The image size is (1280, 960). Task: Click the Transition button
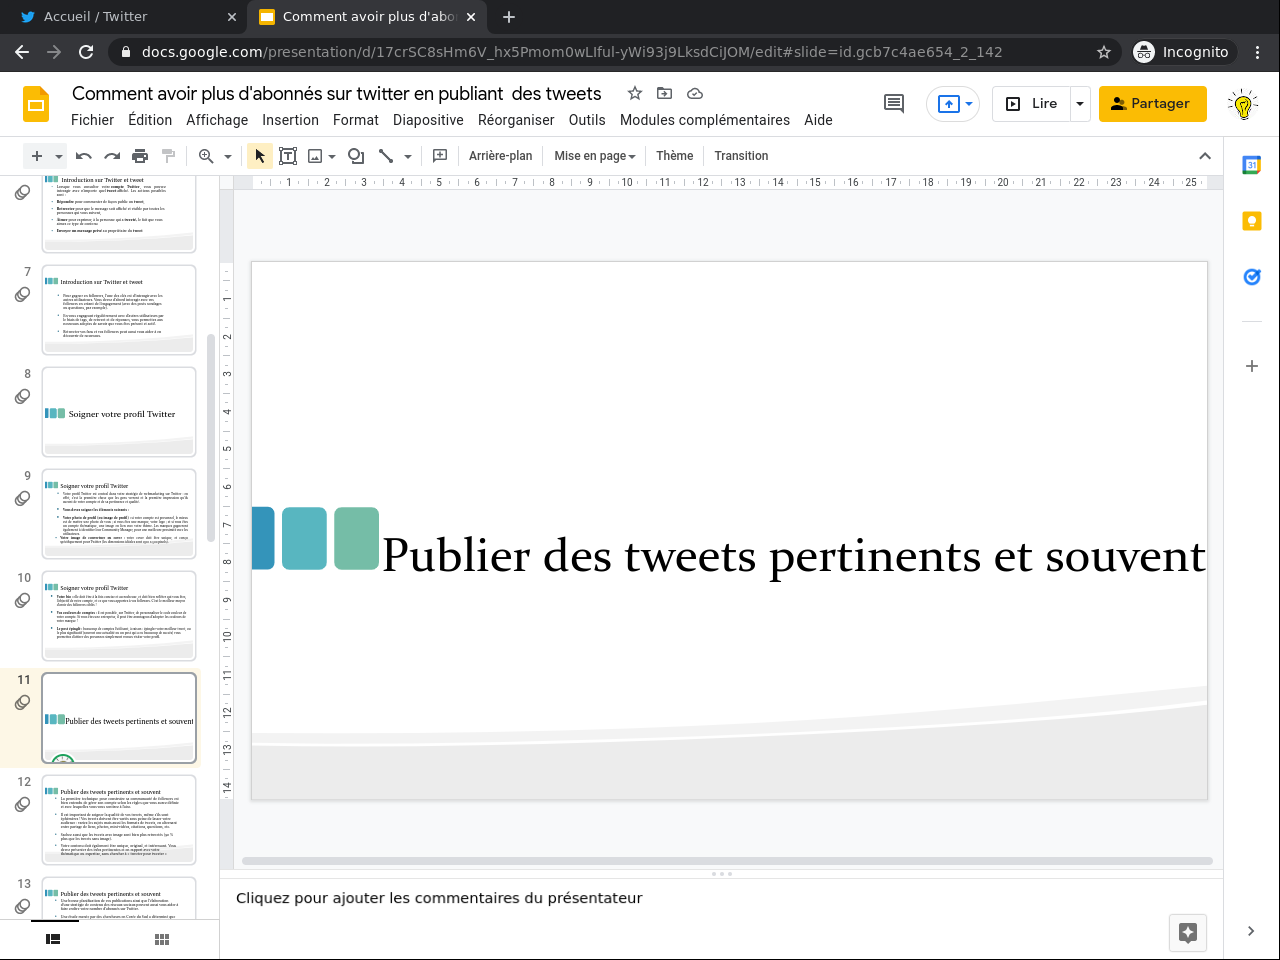741,156
